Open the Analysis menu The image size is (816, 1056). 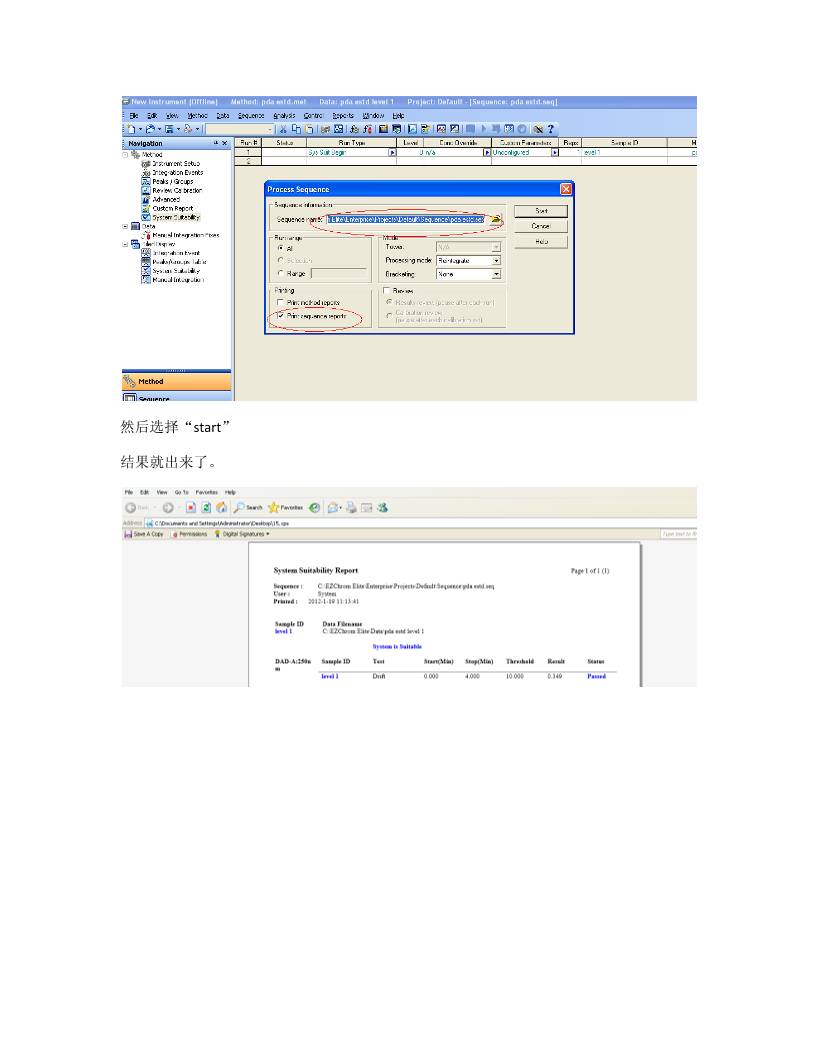[x=284, y=116]
